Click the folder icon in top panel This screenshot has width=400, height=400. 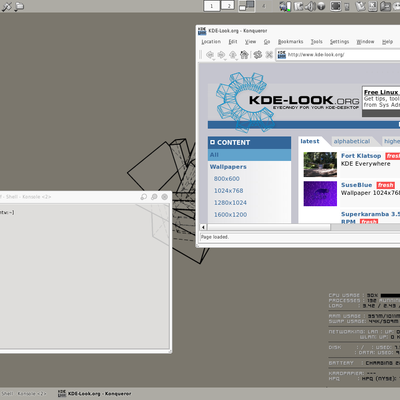click(x=385, y=6)
